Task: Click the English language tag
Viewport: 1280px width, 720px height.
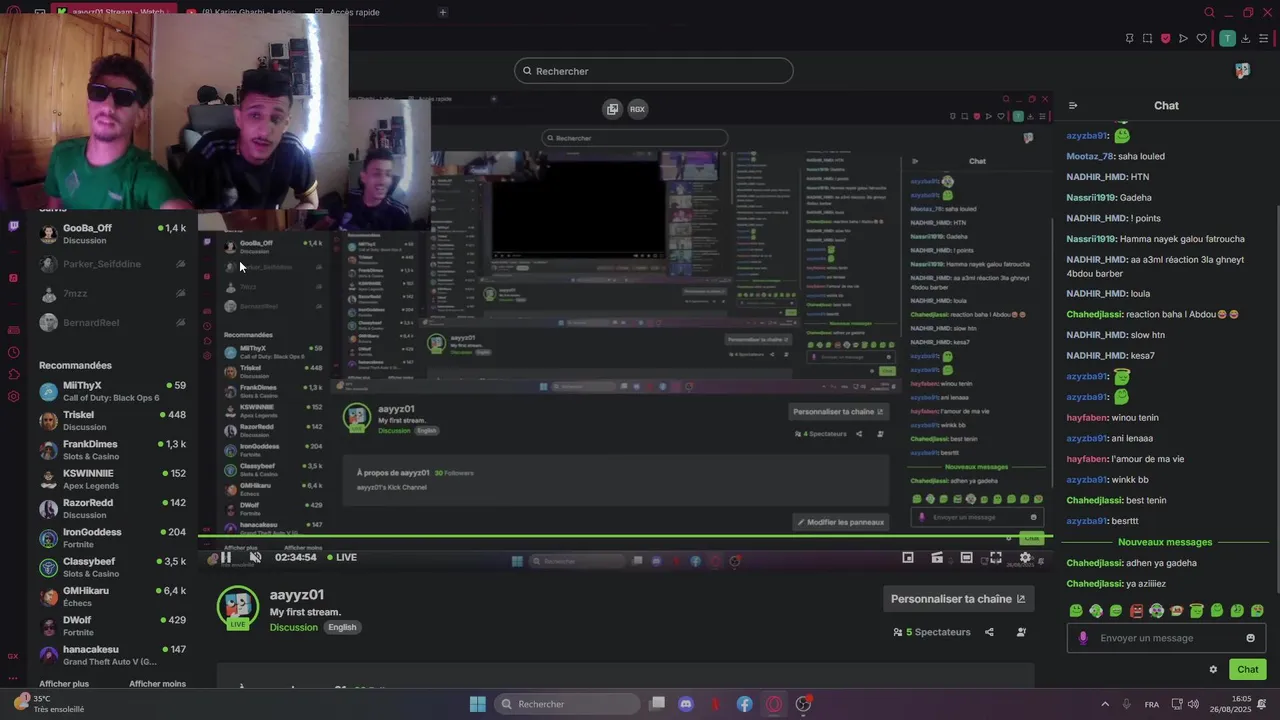Action: pyautogui.click(x=342, y=627)
